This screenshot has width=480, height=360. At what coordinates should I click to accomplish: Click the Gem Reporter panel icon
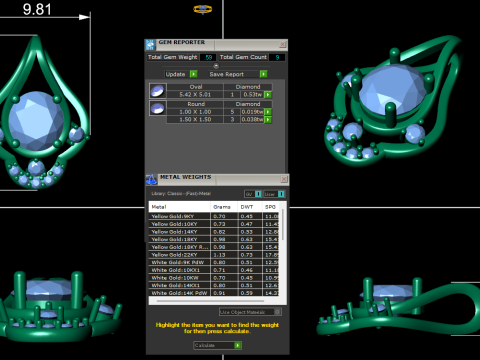[150, 44]
